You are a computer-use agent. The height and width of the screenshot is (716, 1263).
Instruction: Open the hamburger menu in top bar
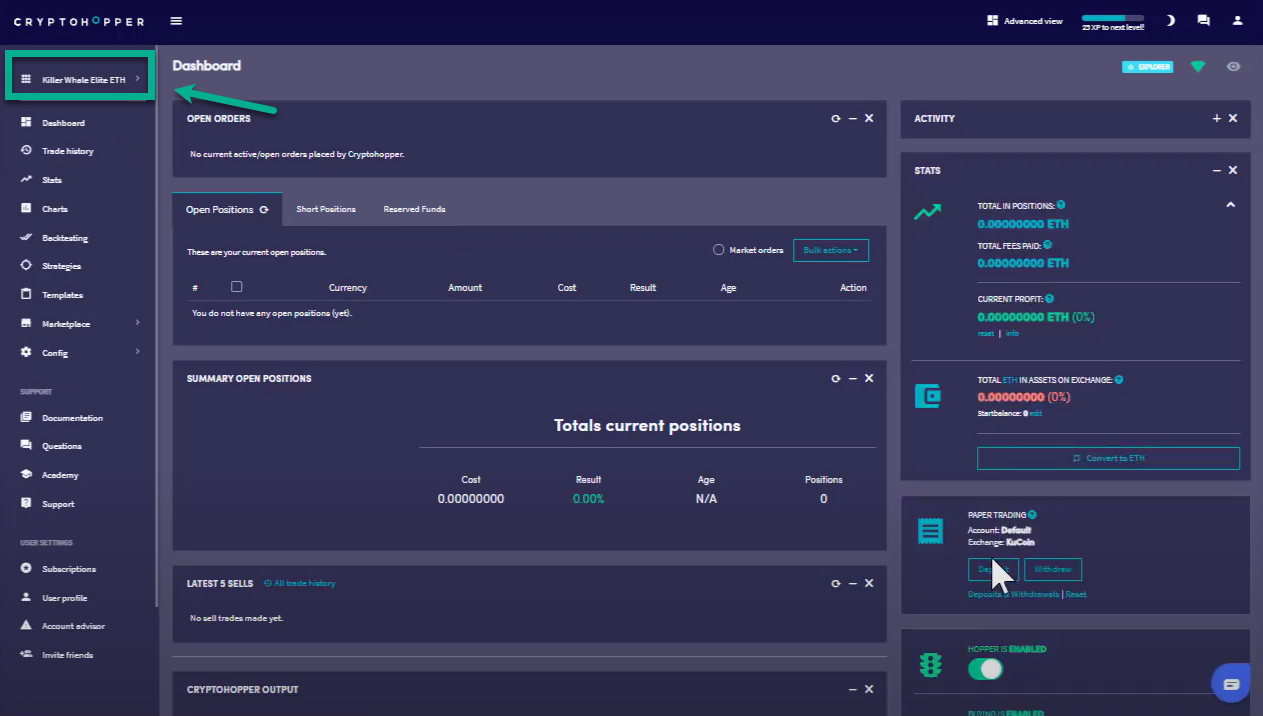(176, 21)
